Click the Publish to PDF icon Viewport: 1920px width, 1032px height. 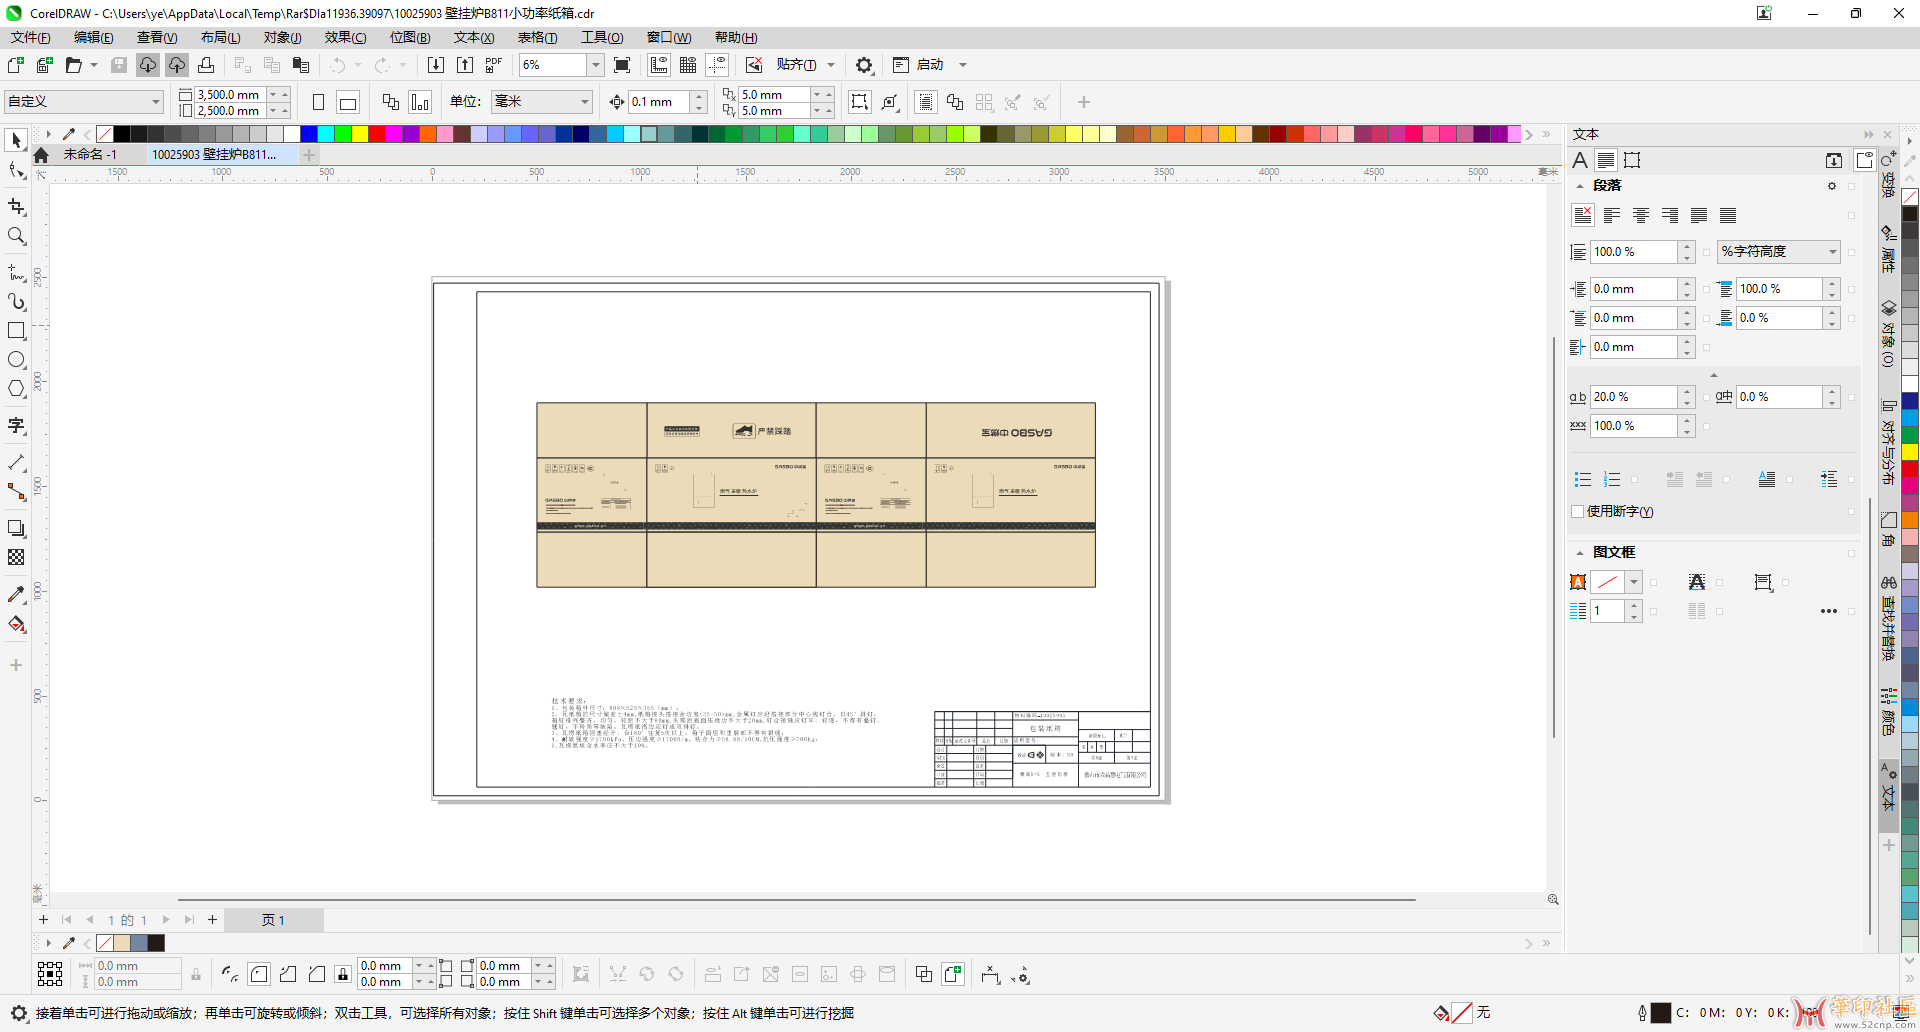pyautogui.click(x=494, y=65)
